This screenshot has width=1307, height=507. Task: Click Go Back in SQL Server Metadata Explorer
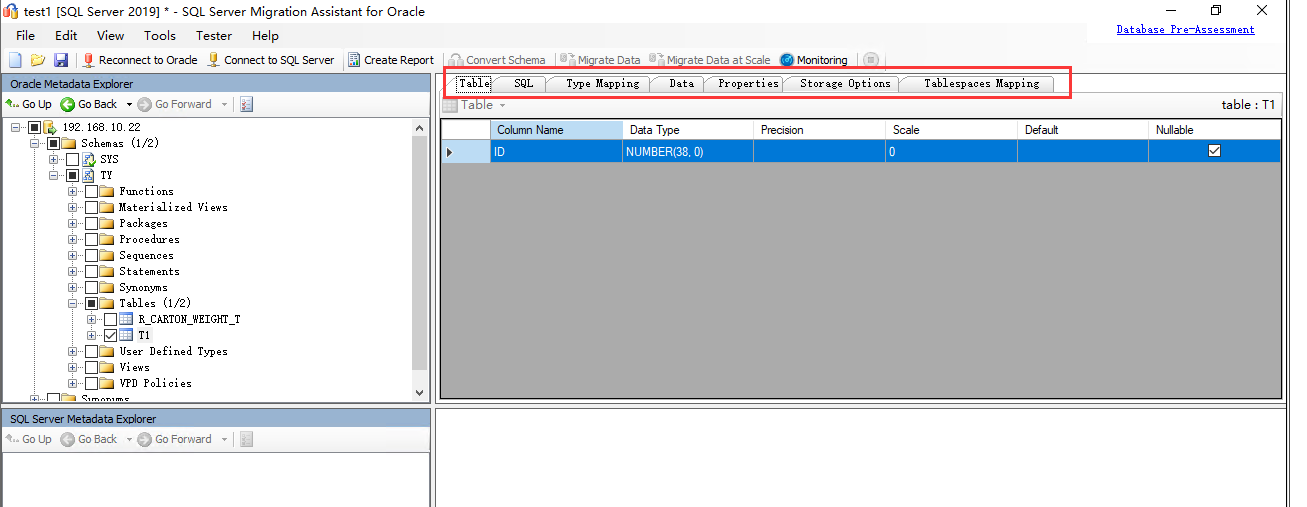89,439
